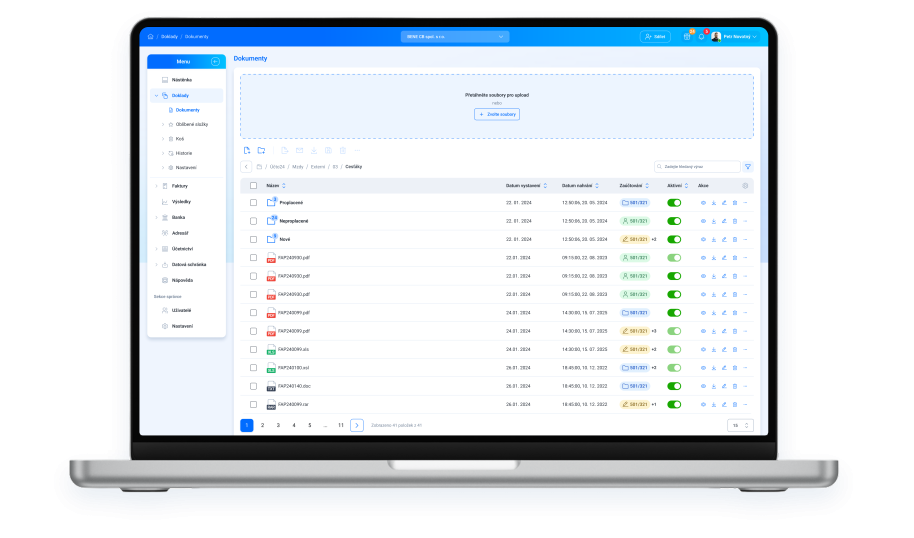
Task: Click the Zvolte soubory button
Action: (497, 114)
